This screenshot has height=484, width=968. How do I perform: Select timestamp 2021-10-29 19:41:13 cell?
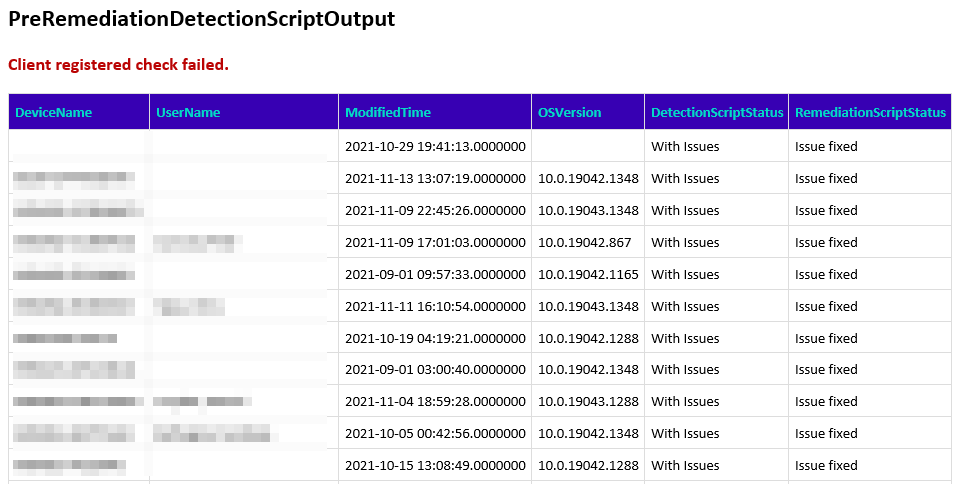coord(435,147)
